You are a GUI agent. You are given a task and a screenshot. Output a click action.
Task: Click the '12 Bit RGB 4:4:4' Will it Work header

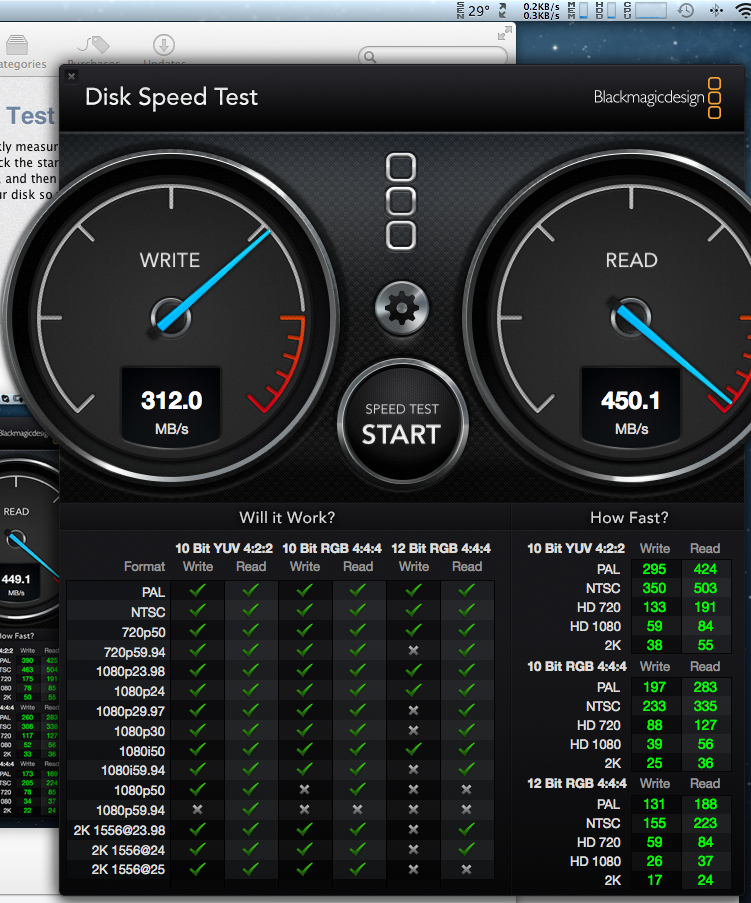[441, 548]
